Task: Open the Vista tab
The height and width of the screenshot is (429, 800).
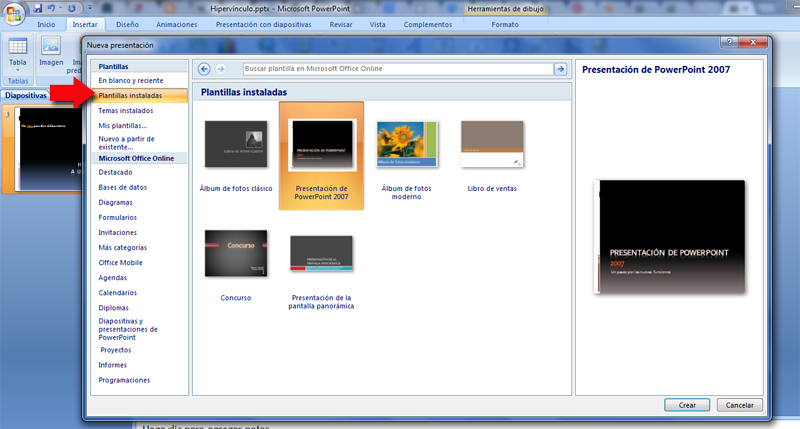Action: coord(378,24)
